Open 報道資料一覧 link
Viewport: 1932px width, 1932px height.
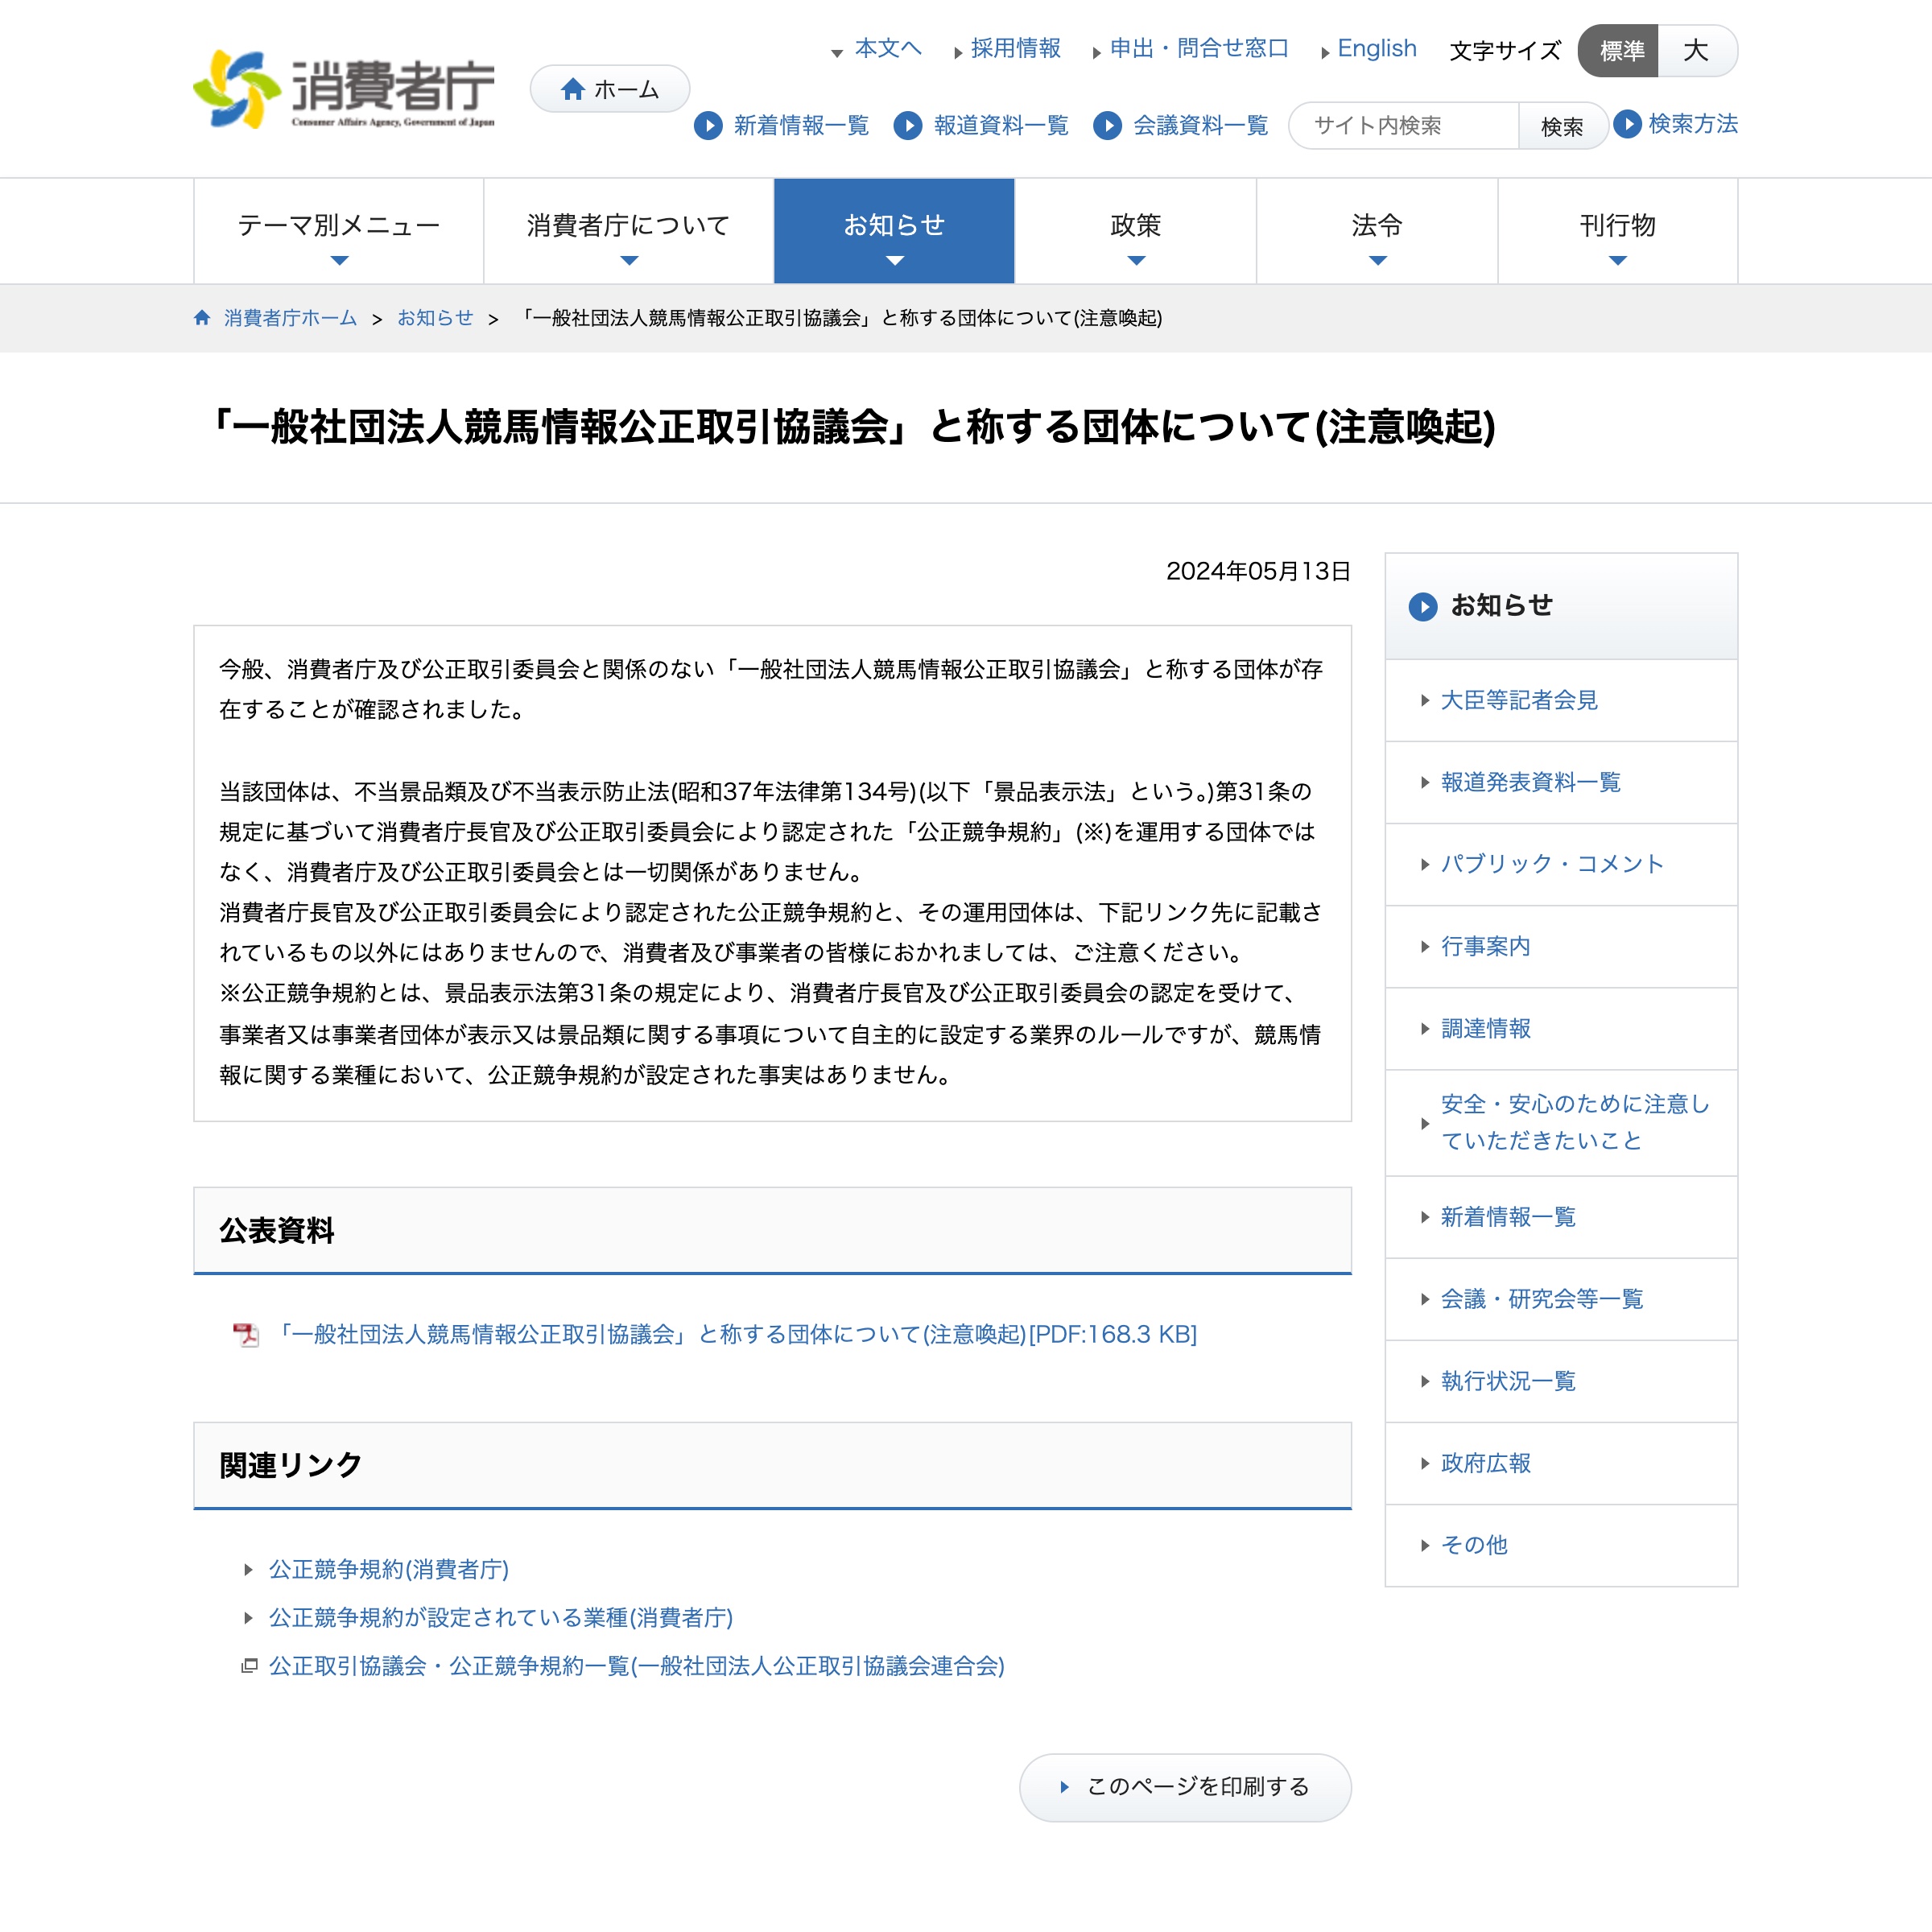[x=1001, y=125]
